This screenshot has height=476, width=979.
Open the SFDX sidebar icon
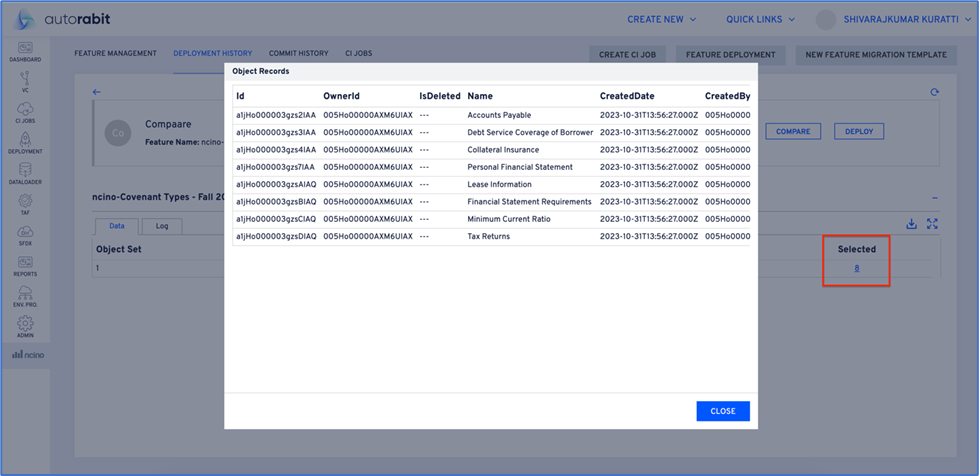(x=25, y=234)
